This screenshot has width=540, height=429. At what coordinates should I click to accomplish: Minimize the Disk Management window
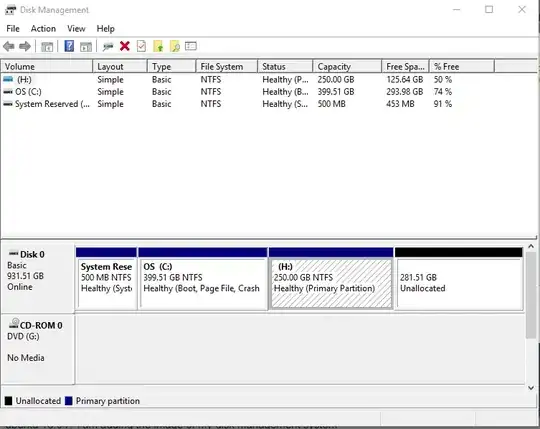tap(457, 9)
